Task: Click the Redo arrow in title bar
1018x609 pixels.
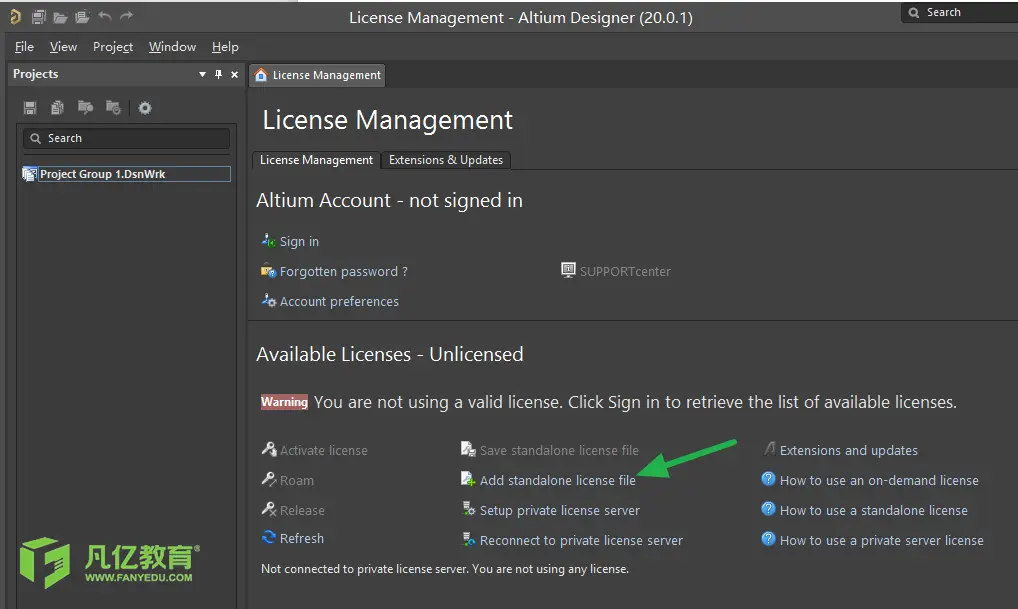Action: tap(127, 16)
